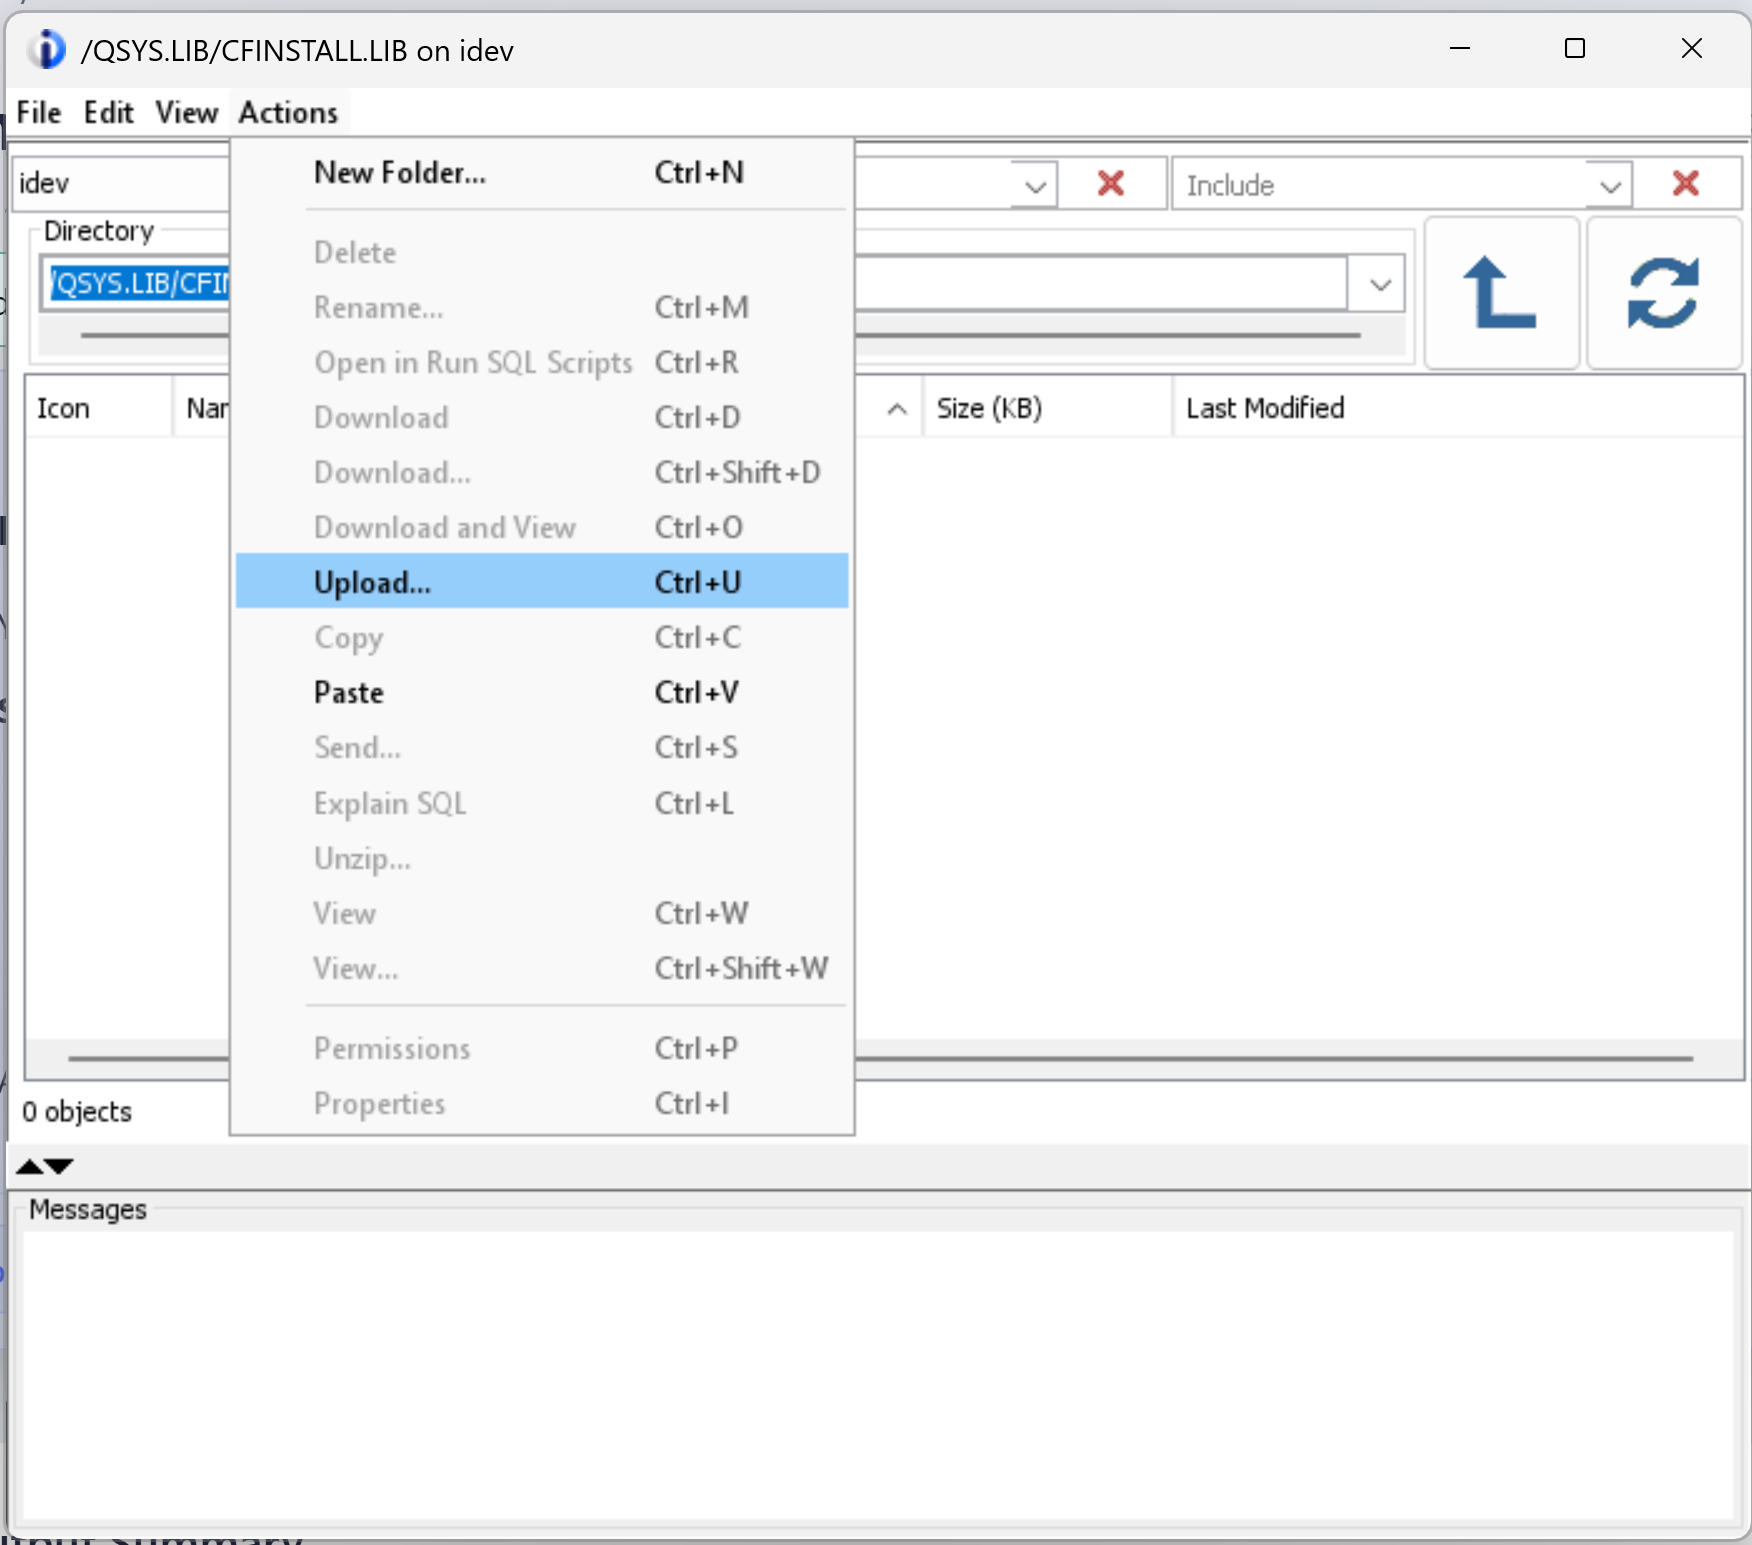Open the View menu
This screenshot has height=1545, width=1752.
coord(186,113)
